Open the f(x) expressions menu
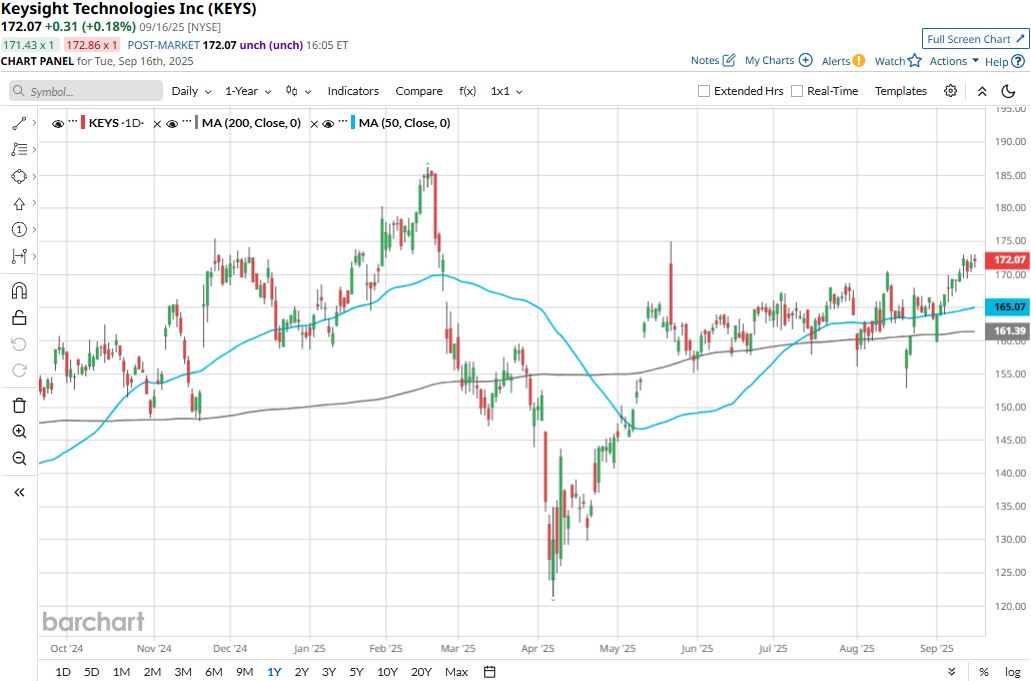1031x681 pixels. [468, 91]
